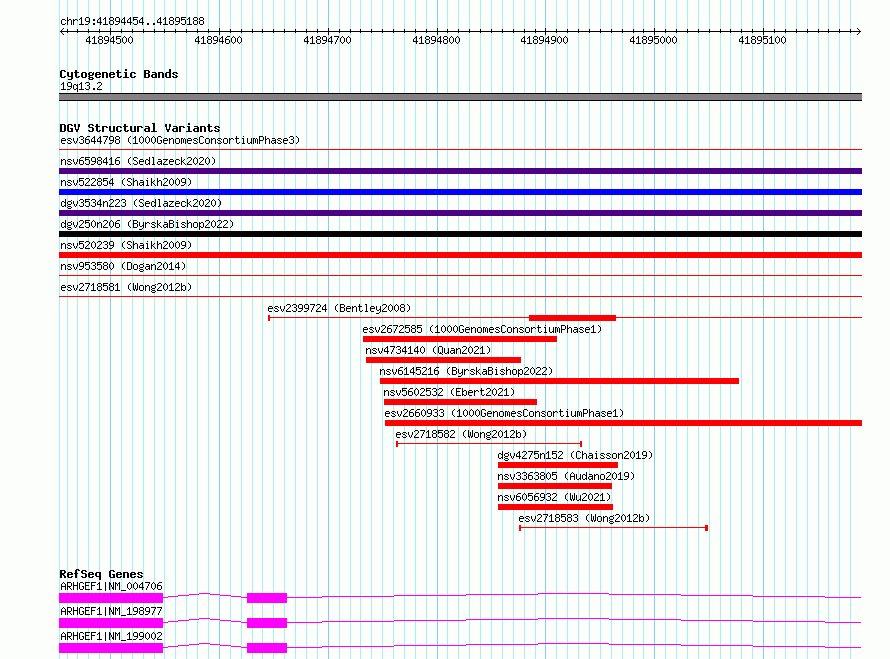Click the nsv6056932 (Wu2021) label text
This screenshot has width=890, height=659.
tap(554, 497)
